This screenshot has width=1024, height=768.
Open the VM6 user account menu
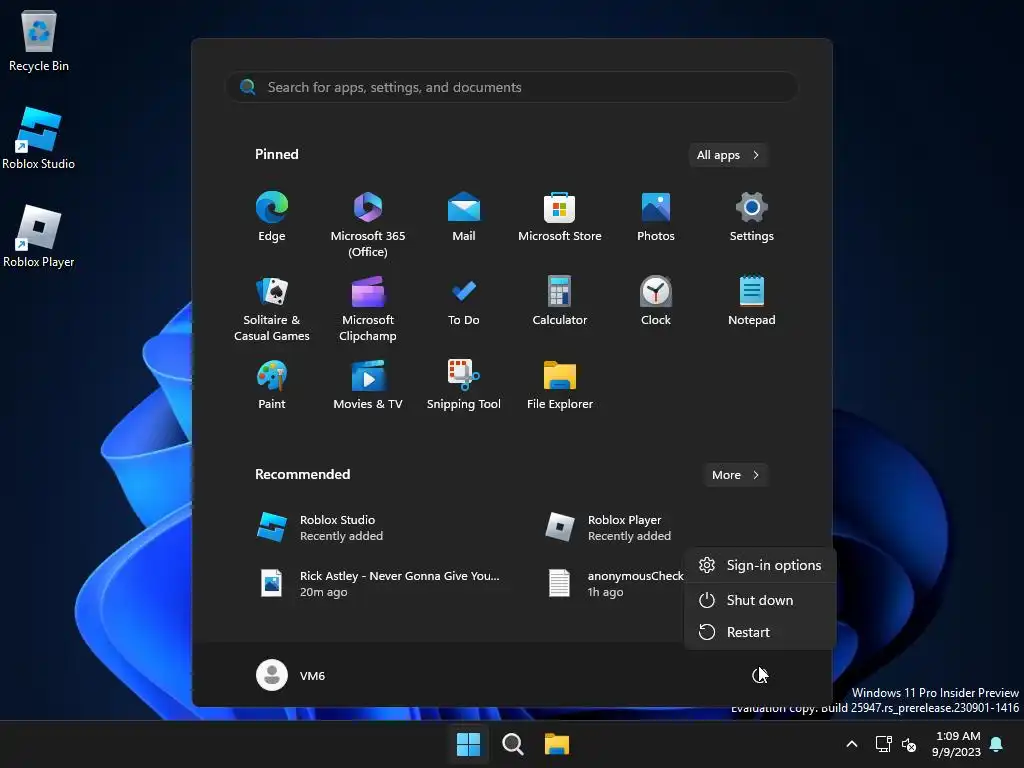pyautogui.click(x=291, y=675)
